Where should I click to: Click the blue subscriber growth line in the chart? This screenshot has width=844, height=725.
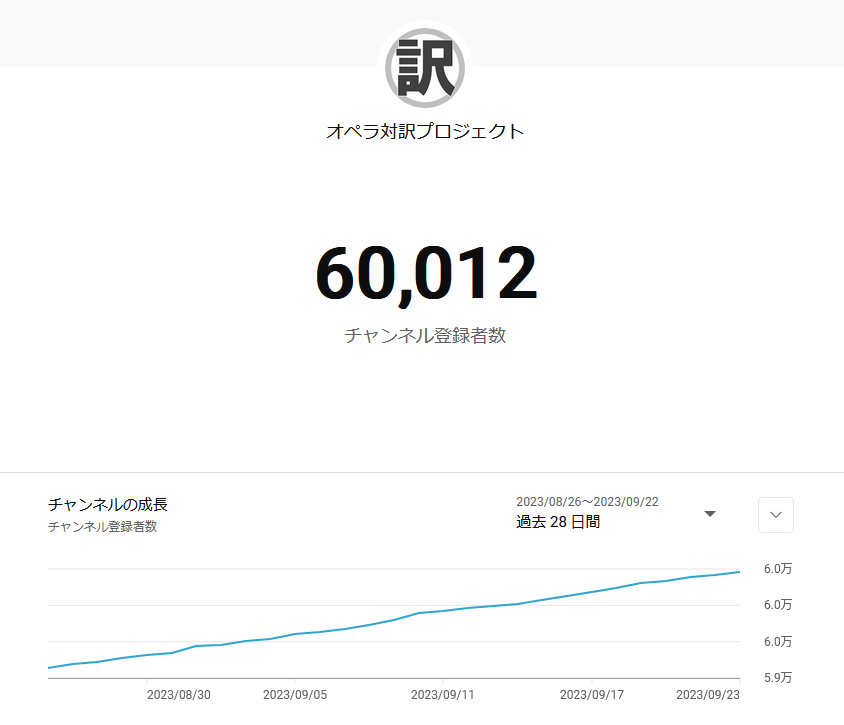pyautogui.click(x=394, y=620)
